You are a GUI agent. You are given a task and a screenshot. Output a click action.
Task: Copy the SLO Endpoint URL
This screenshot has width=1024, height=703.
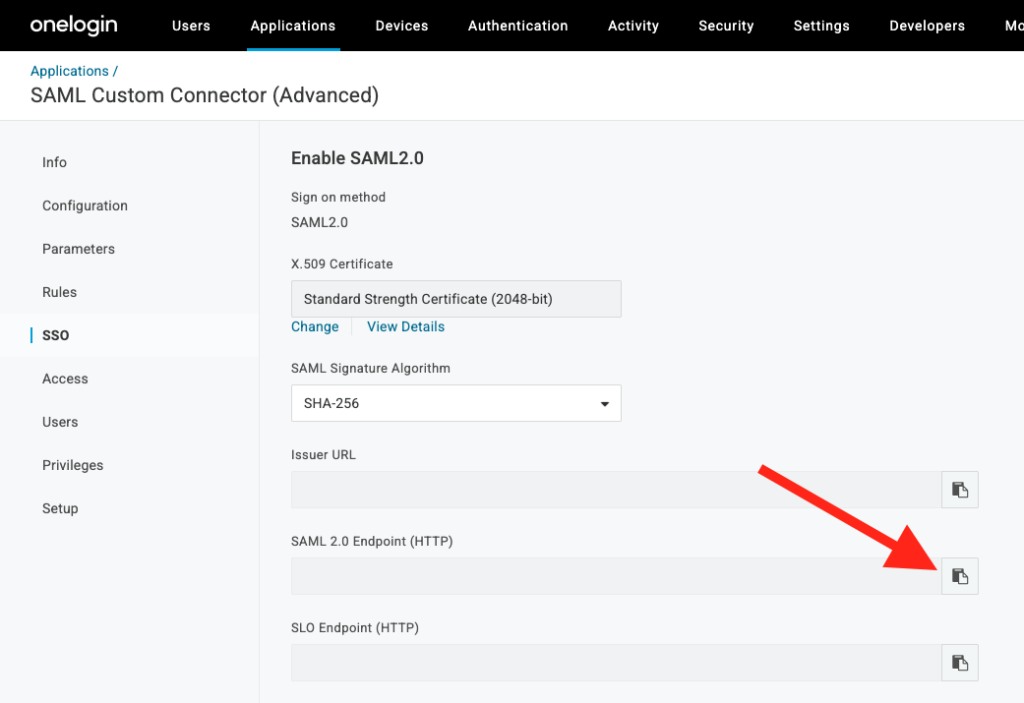(959, 662)
